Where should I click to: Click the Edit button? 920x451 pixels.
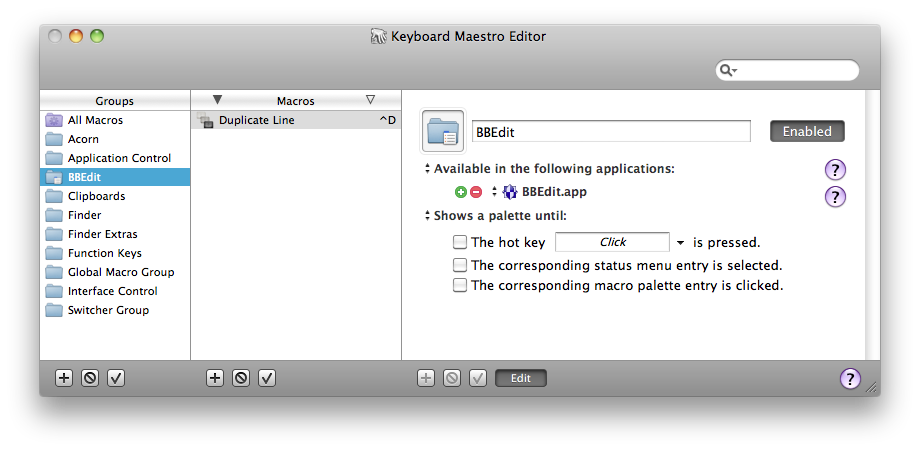point(521,378)
